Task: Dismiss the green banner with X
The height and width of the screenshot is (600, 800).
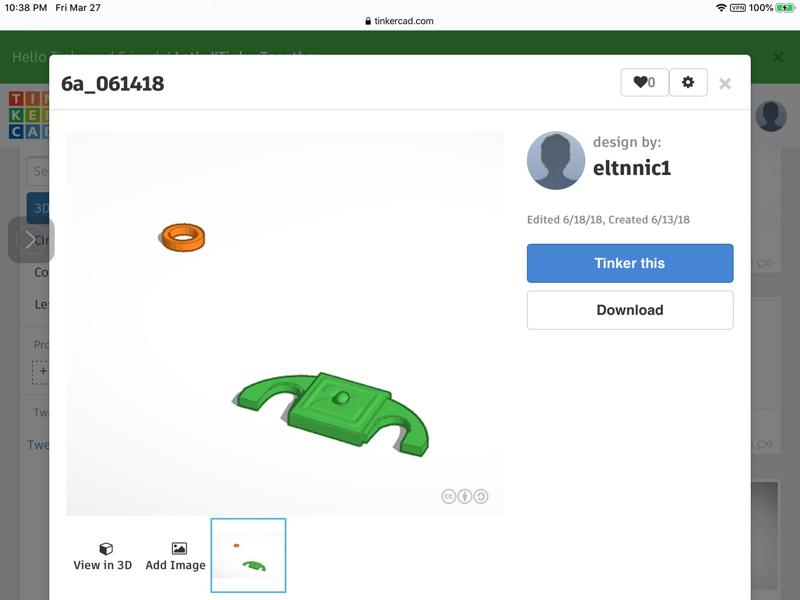Action: tap(778, 57)
